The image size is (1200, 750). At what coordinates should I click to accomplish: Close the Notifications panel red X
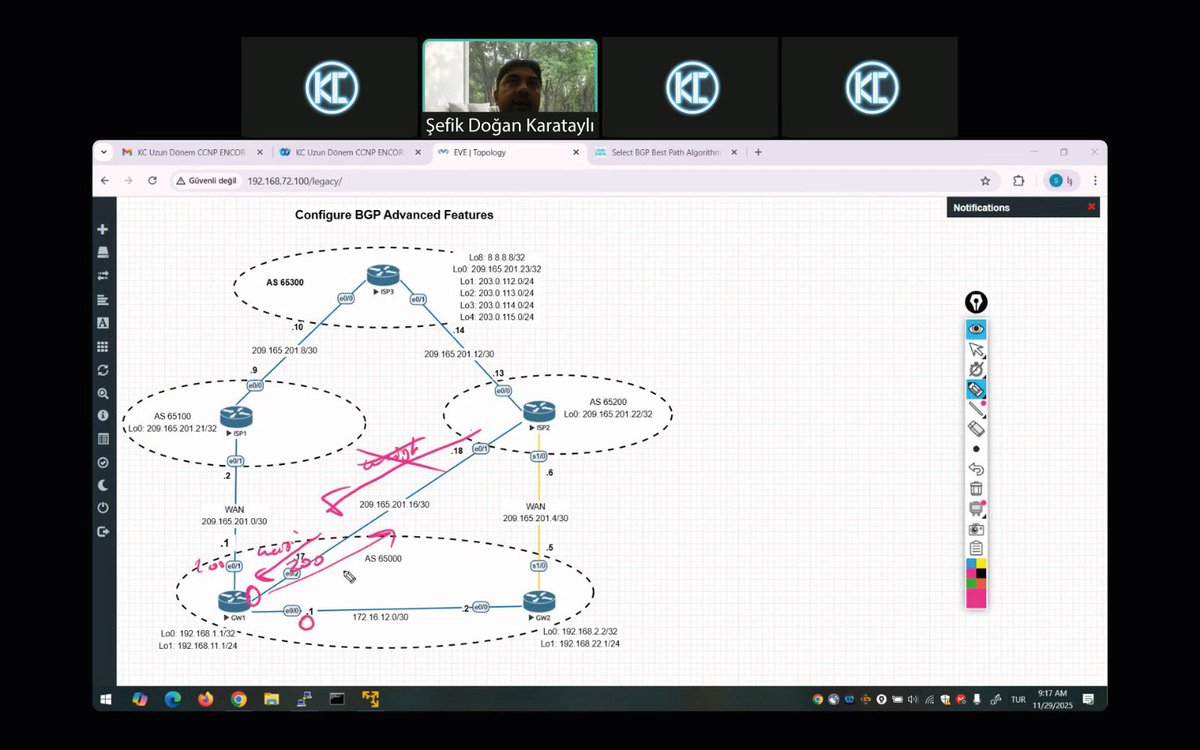[x=1091, y=207]
